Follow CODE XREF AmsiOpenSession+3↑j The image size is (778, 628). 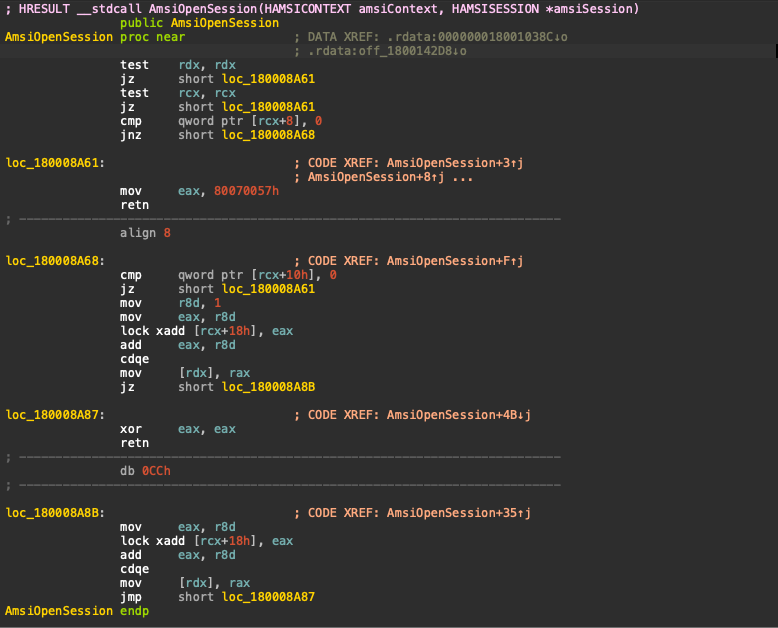455,163
